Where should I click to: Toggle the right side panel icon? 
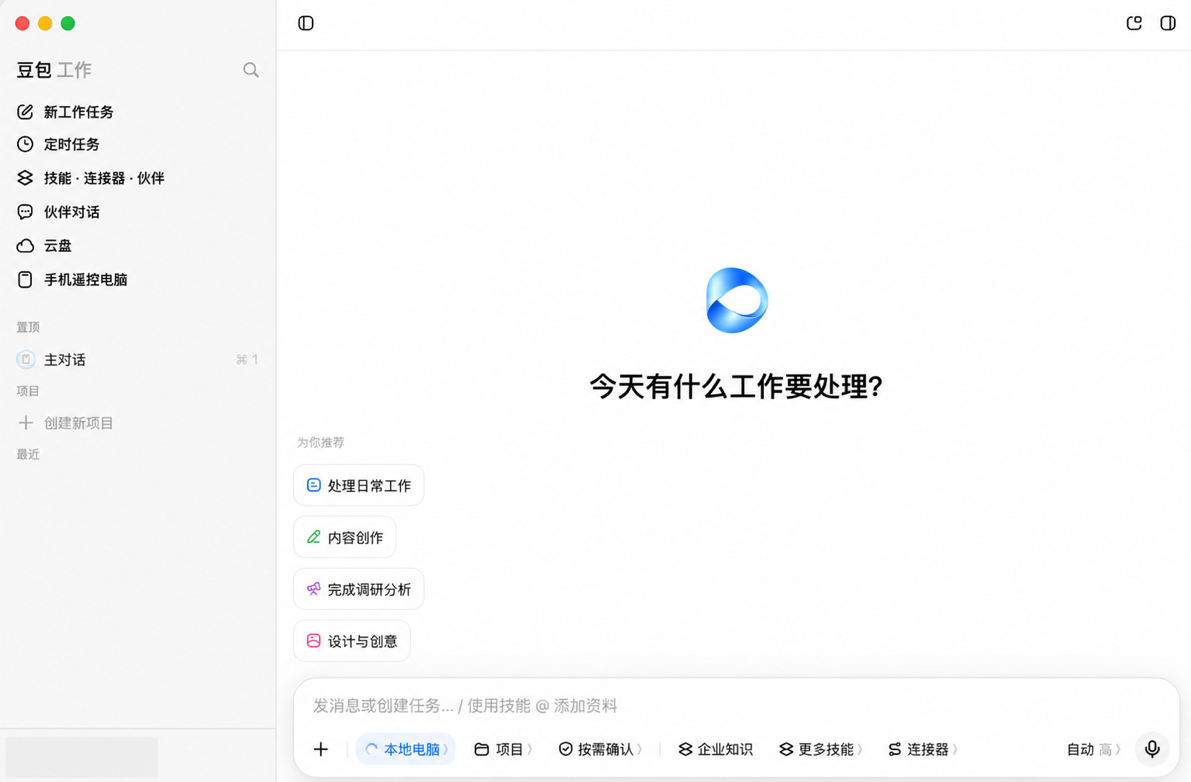(1168, 24)
